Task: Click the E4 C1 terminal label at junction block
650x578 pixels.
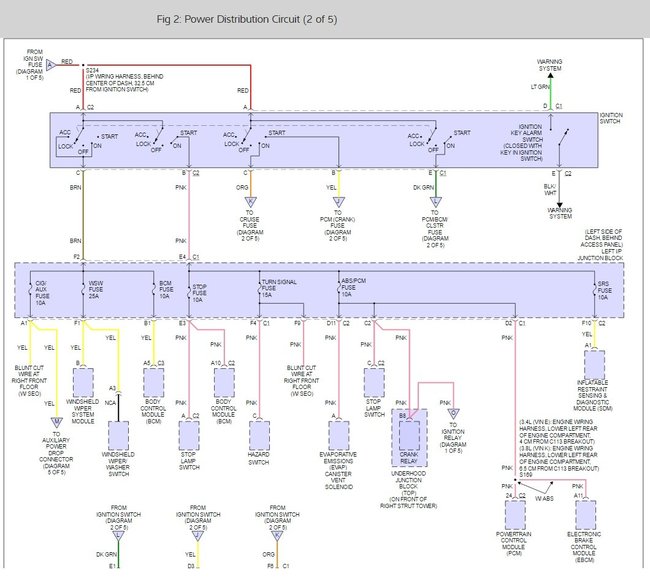Action: (x=189, y=257)
